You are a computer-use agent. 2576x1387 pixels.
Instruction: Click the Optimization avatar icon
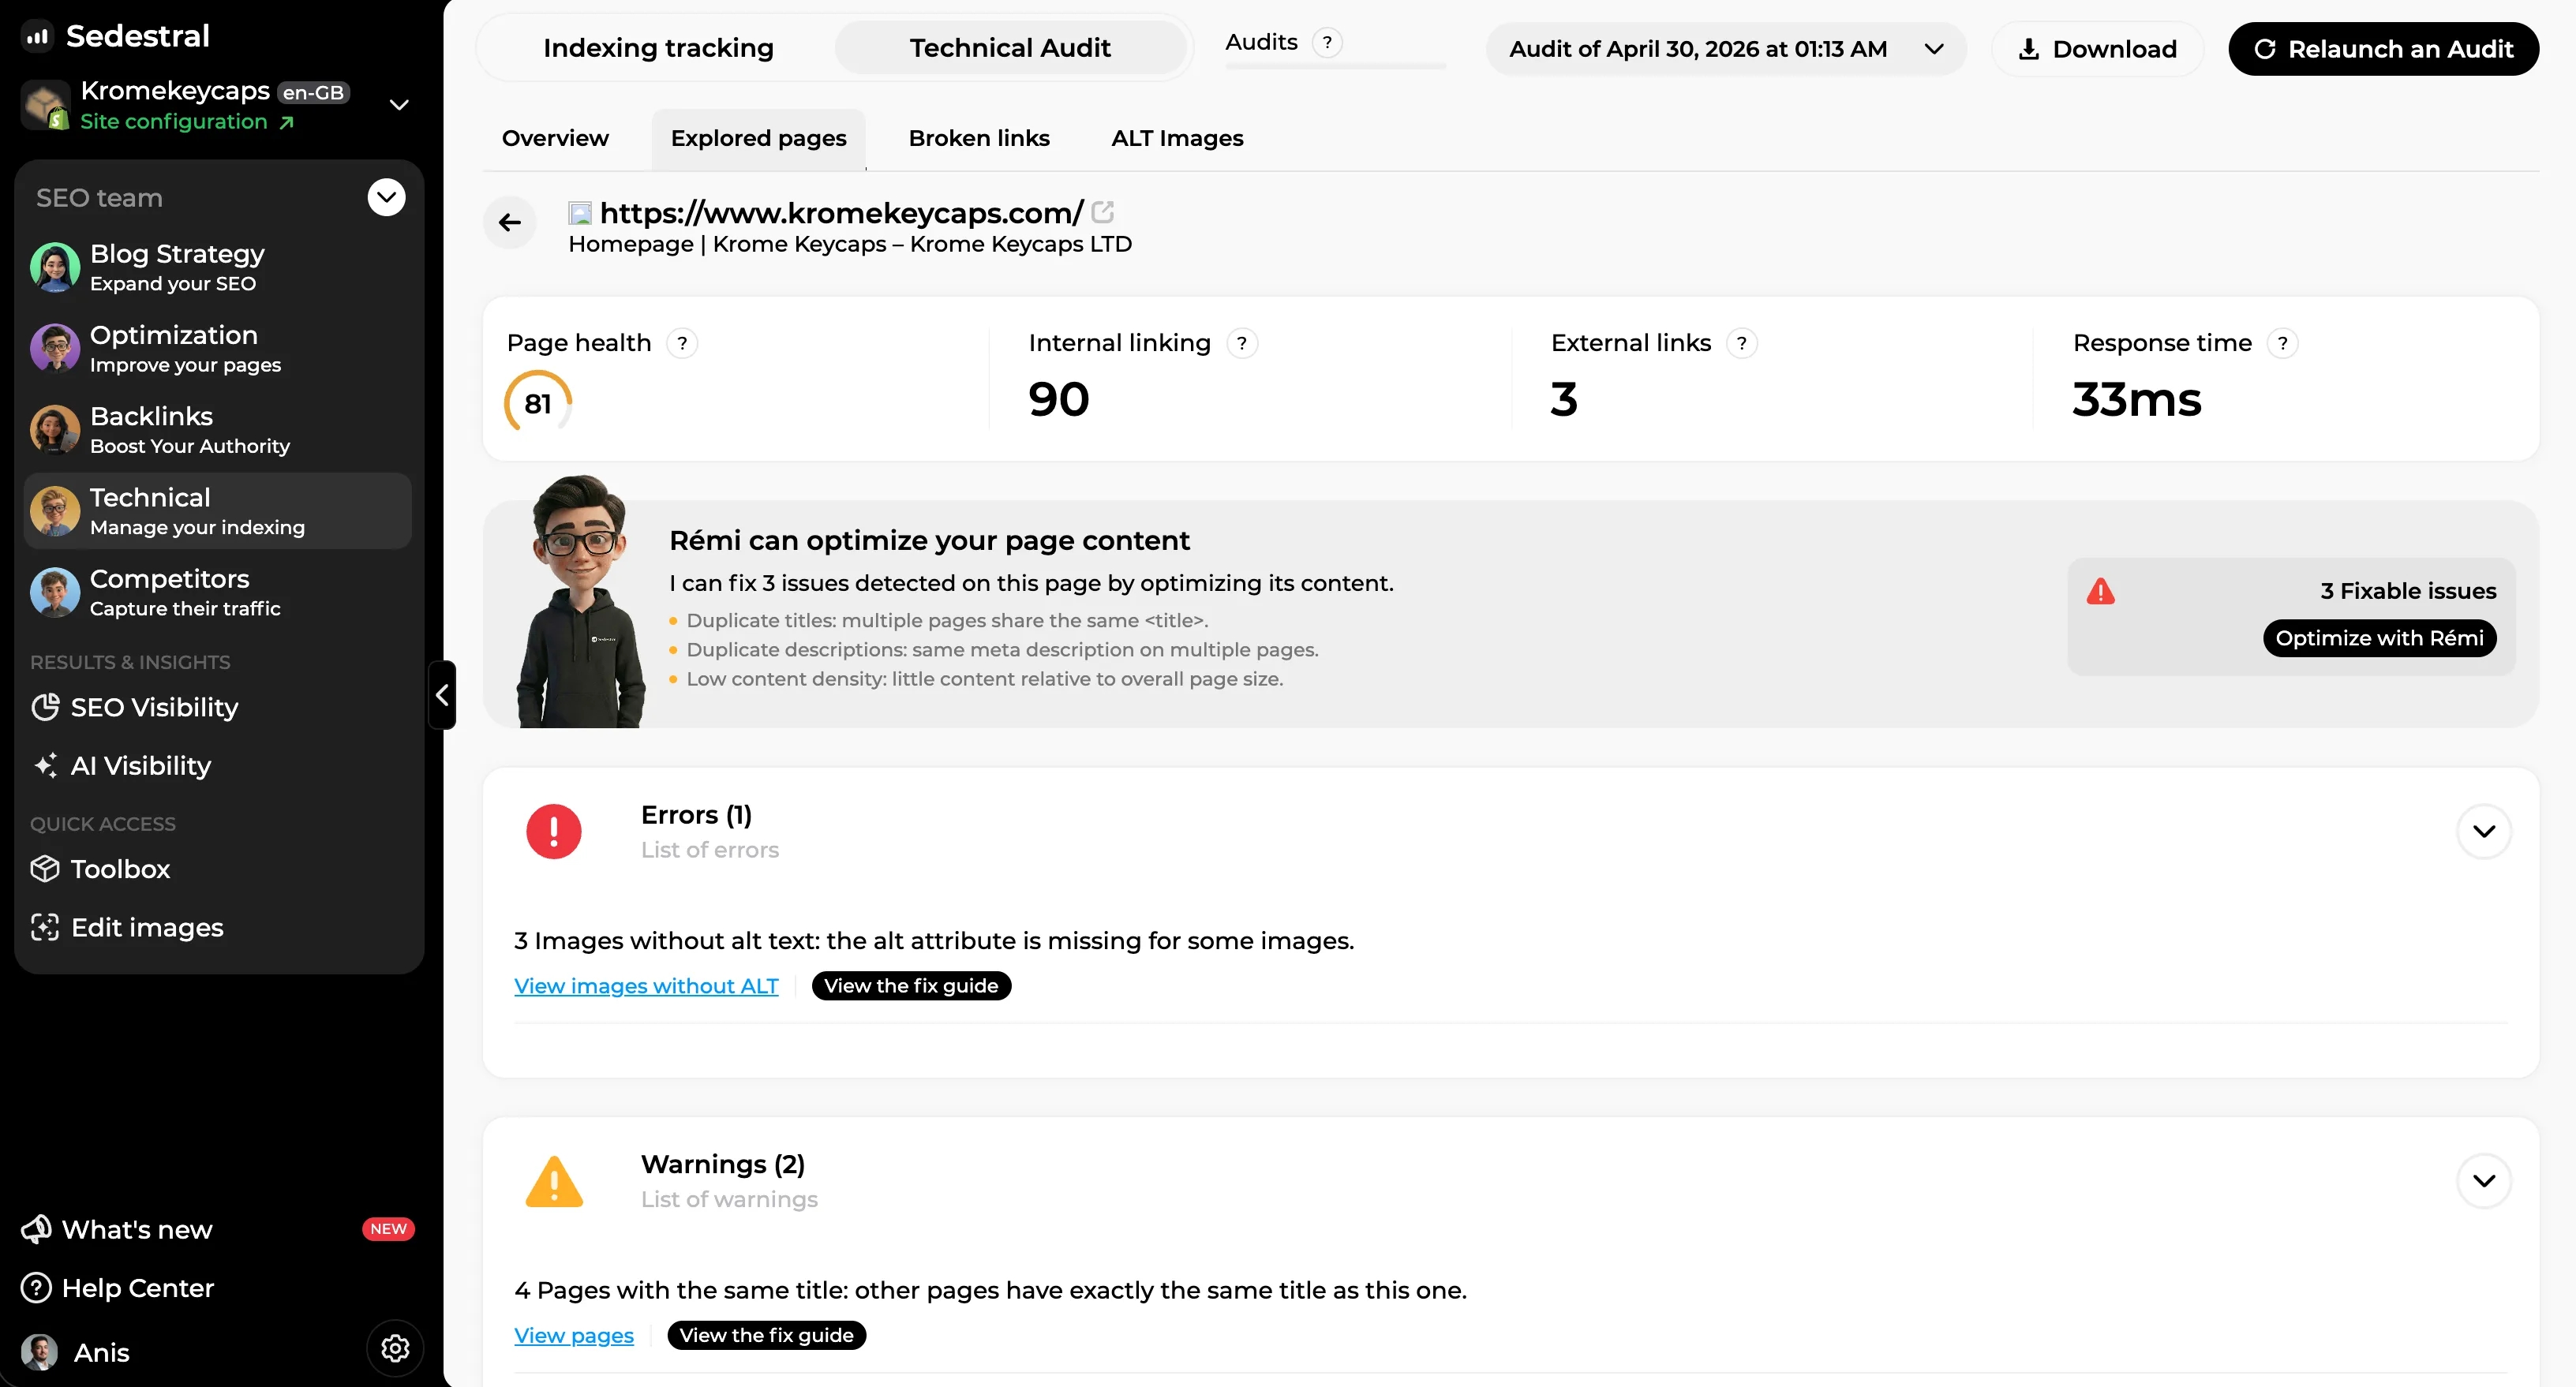(55, 348)
